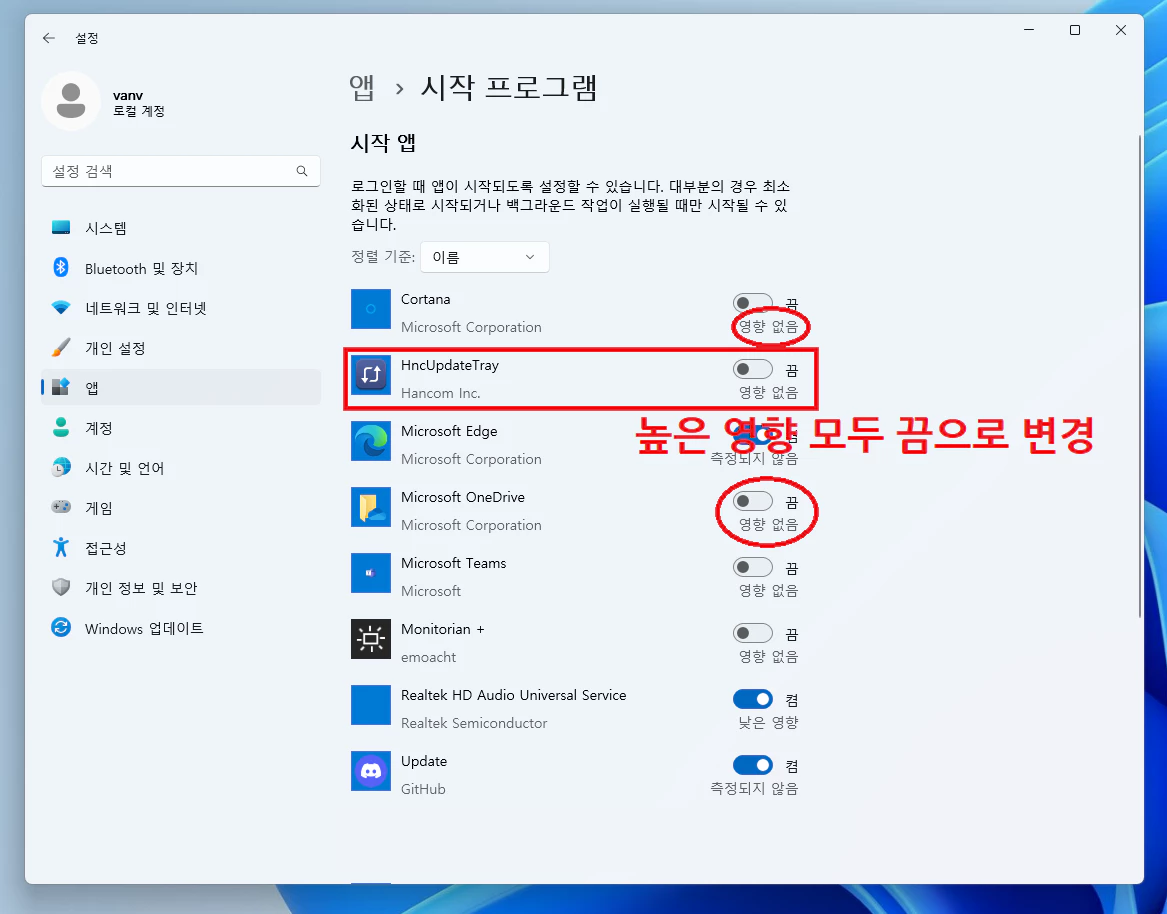The width and height of the screenshot is (1167, 914).
Task: Click the 낮은 영향 impact label
Action: [x=768, y=722]
